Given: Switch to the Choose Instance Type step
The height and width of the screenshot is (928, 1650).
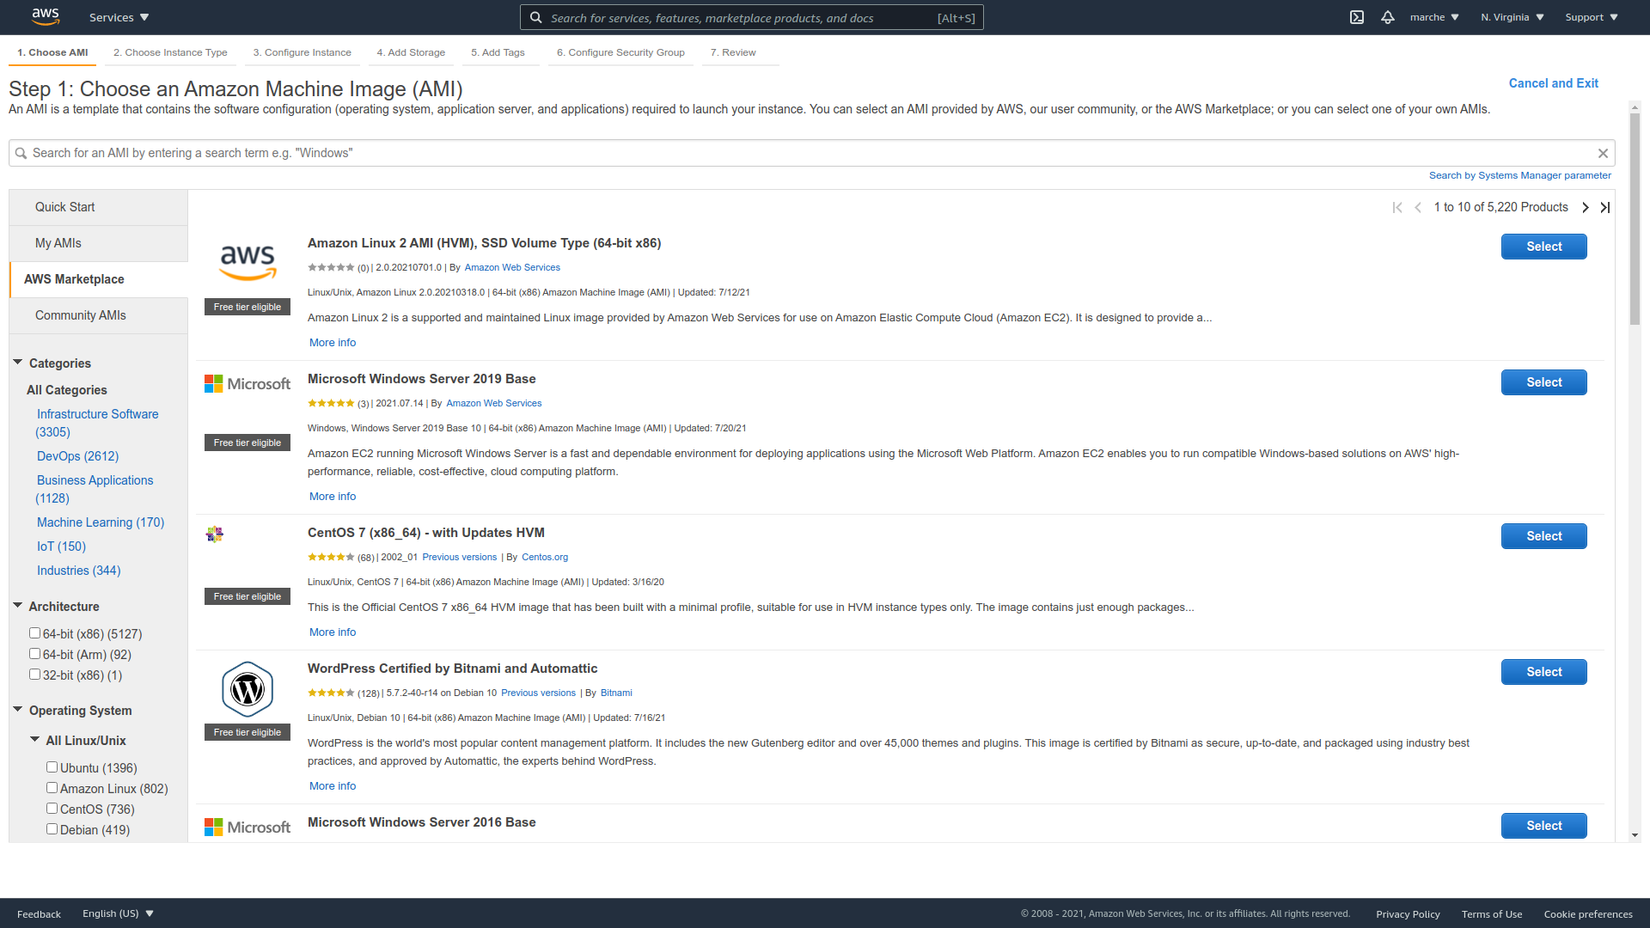Looking at the screenshot, I should (x=170, y=52).
